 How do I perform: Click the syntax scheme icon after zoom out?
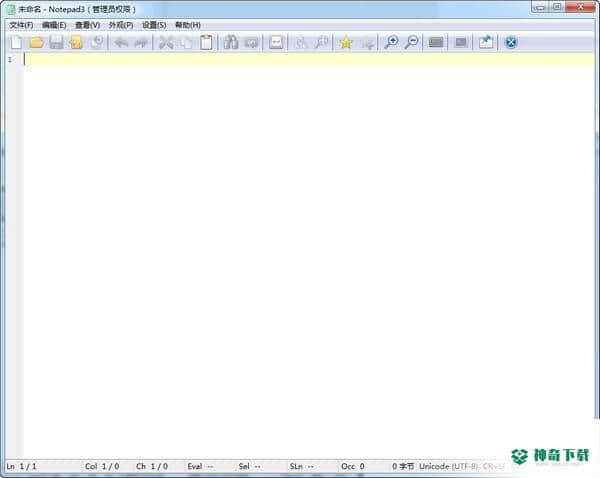tap(436, 42)
